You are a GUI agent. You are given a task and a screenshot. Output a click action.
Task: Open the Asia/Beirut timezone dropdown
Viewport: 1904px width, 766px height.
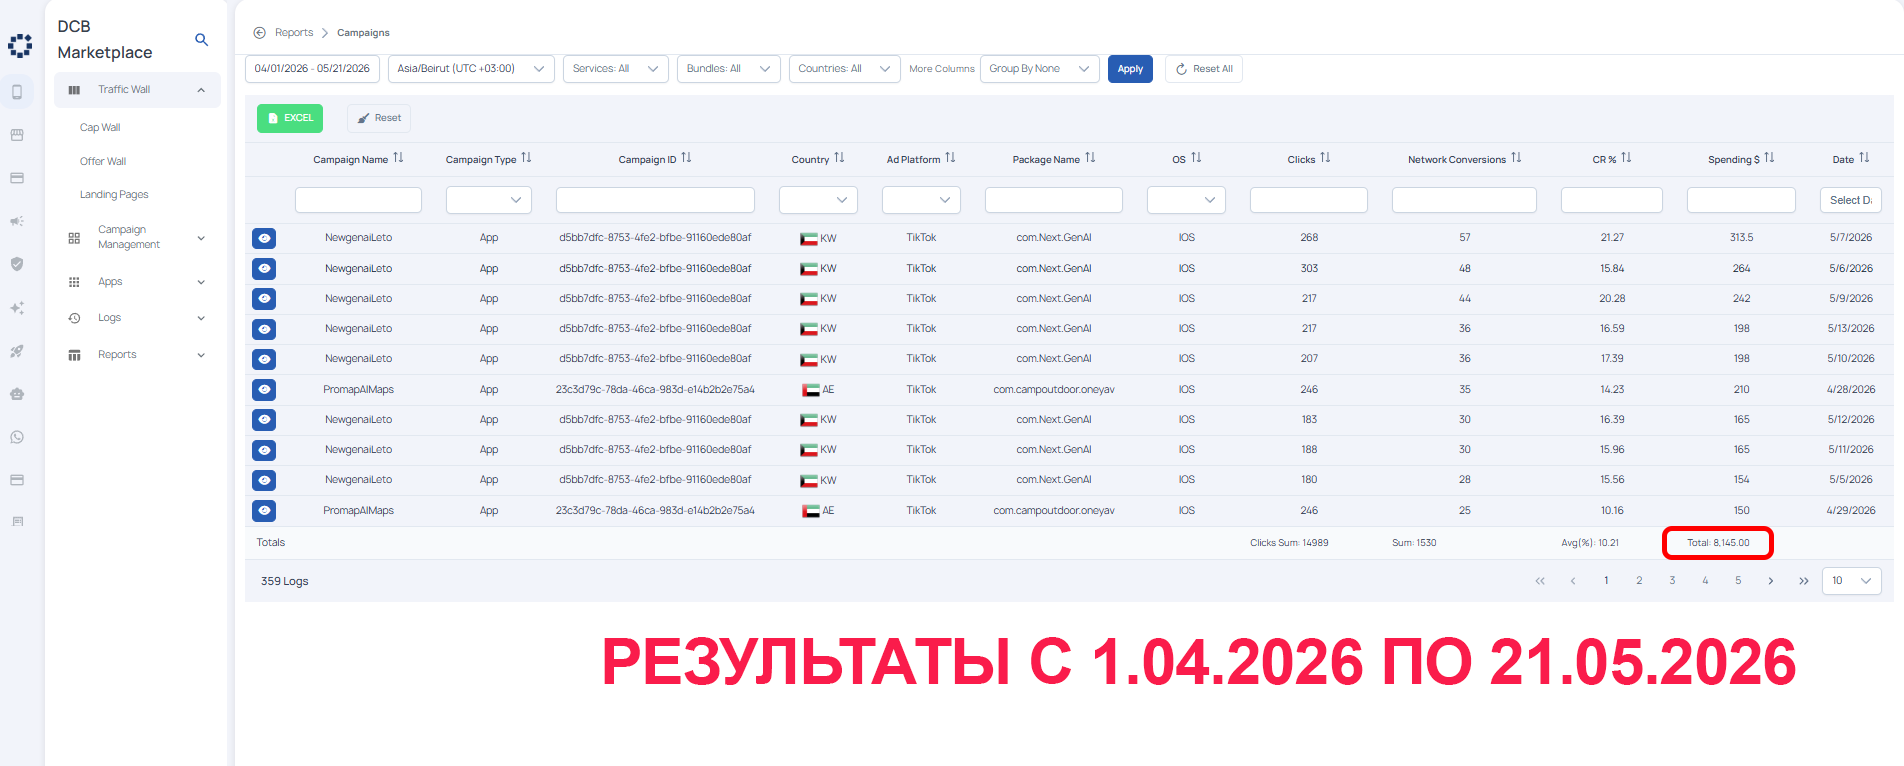click(x=471, y=69)
